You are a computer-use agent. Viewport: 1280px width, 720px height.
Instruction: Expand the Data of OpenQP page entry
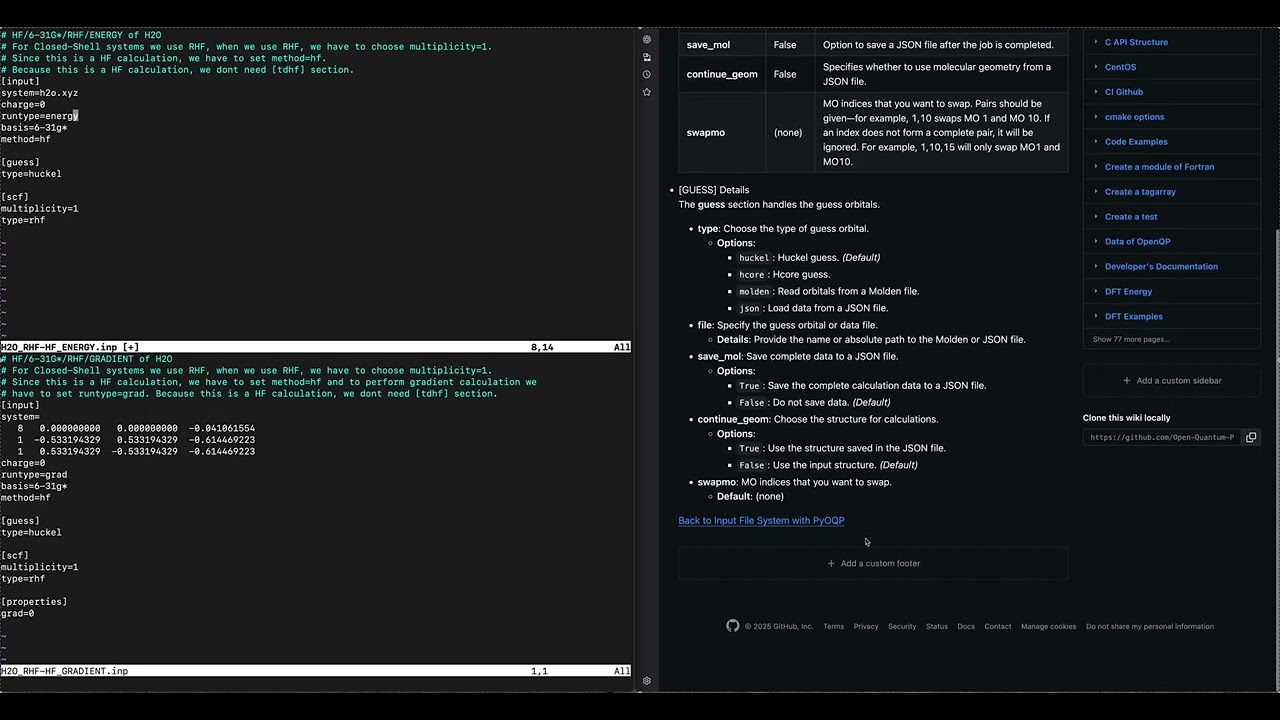(1095, 242)
